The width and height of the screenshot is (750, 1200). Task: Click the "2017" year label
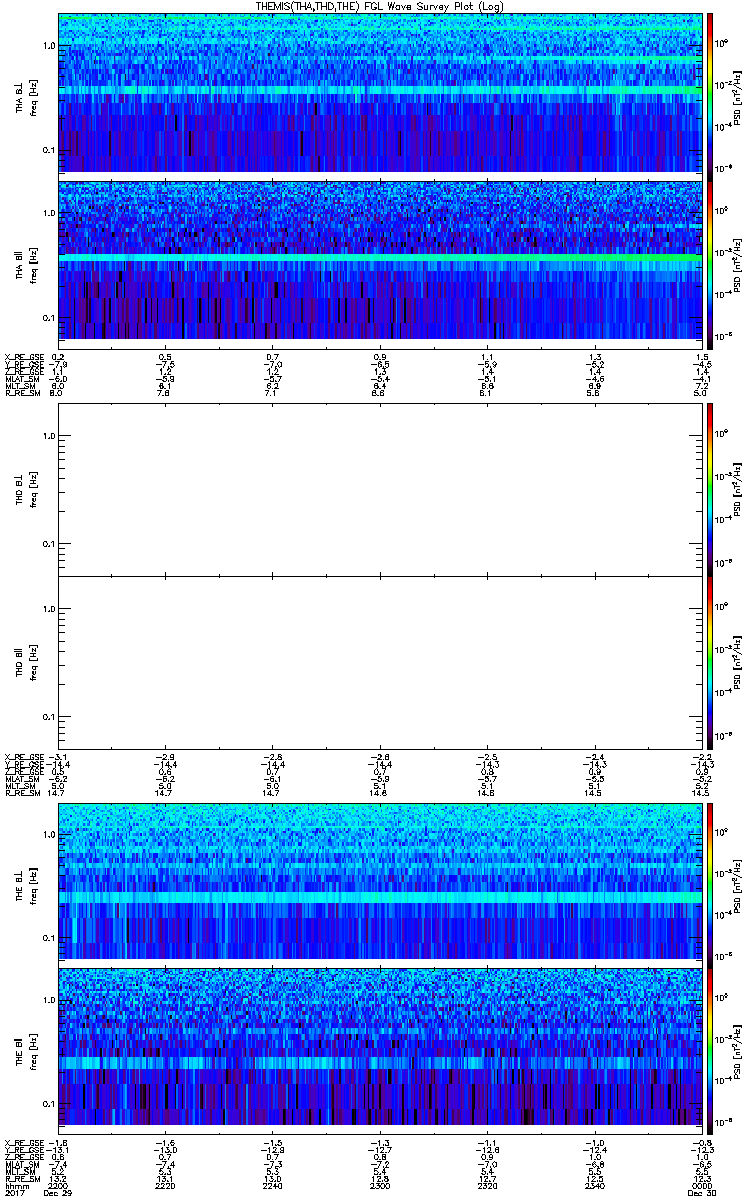pos(15,1195)
